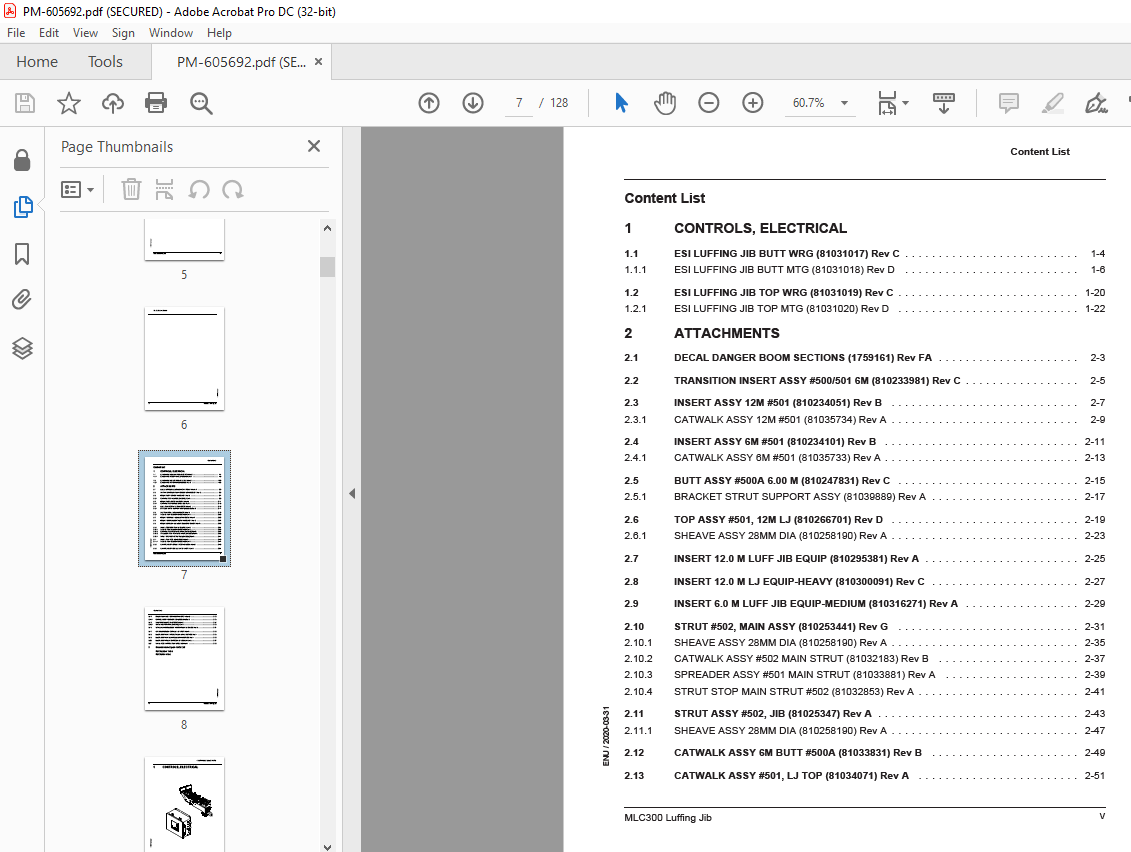Upload file to cloud icon
The height and width of the screenshot is (852, 1131).
point(113,103)
